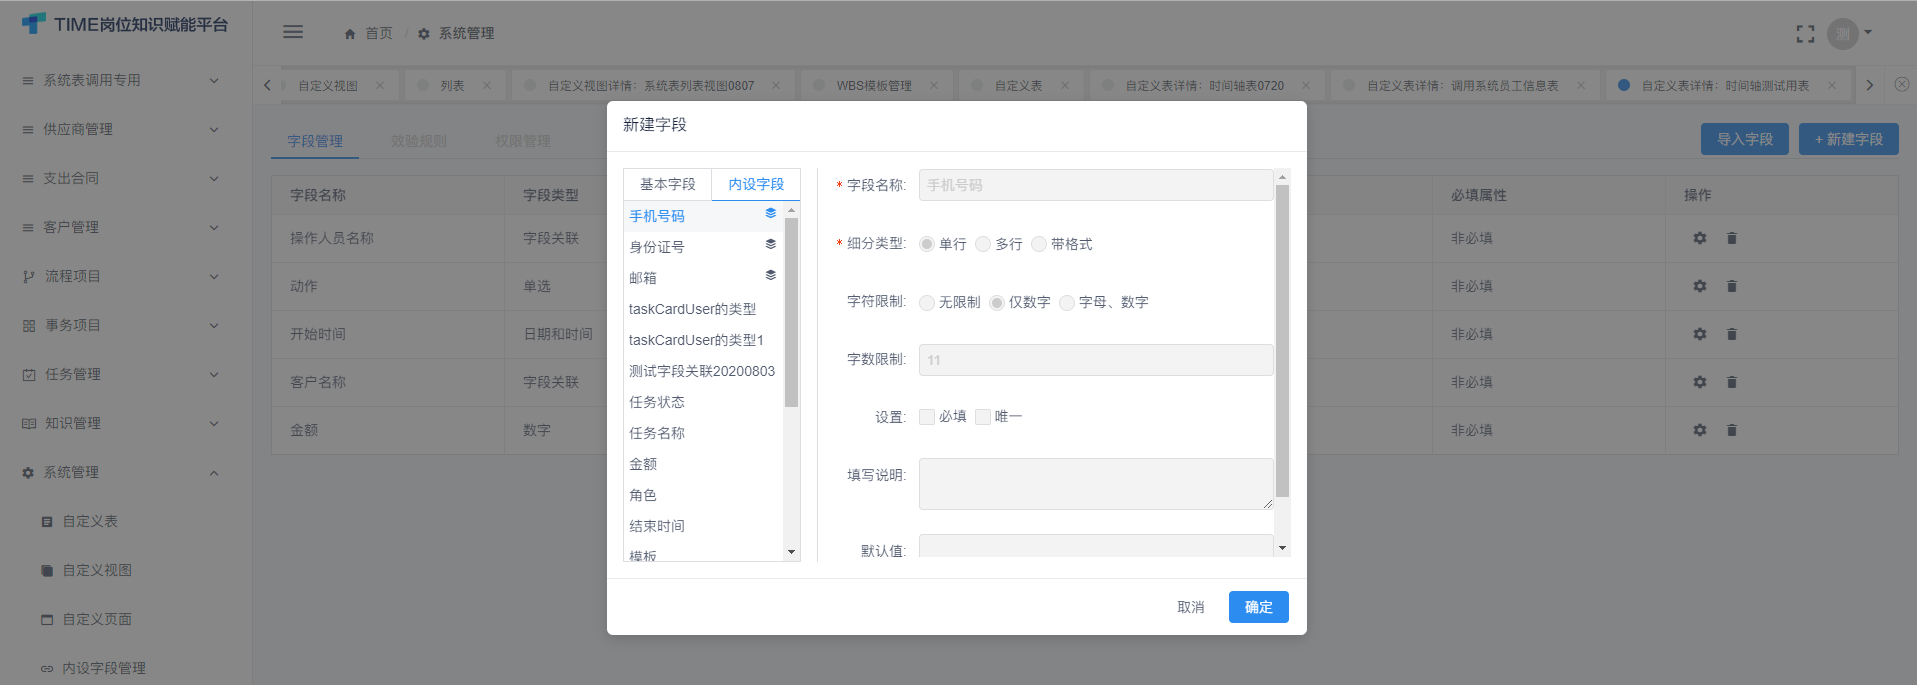This screenshot has width=1917, height=685.
Task: Switch to the 内设字段 tab
Action: pyautogui.click(x=756, y=184)
